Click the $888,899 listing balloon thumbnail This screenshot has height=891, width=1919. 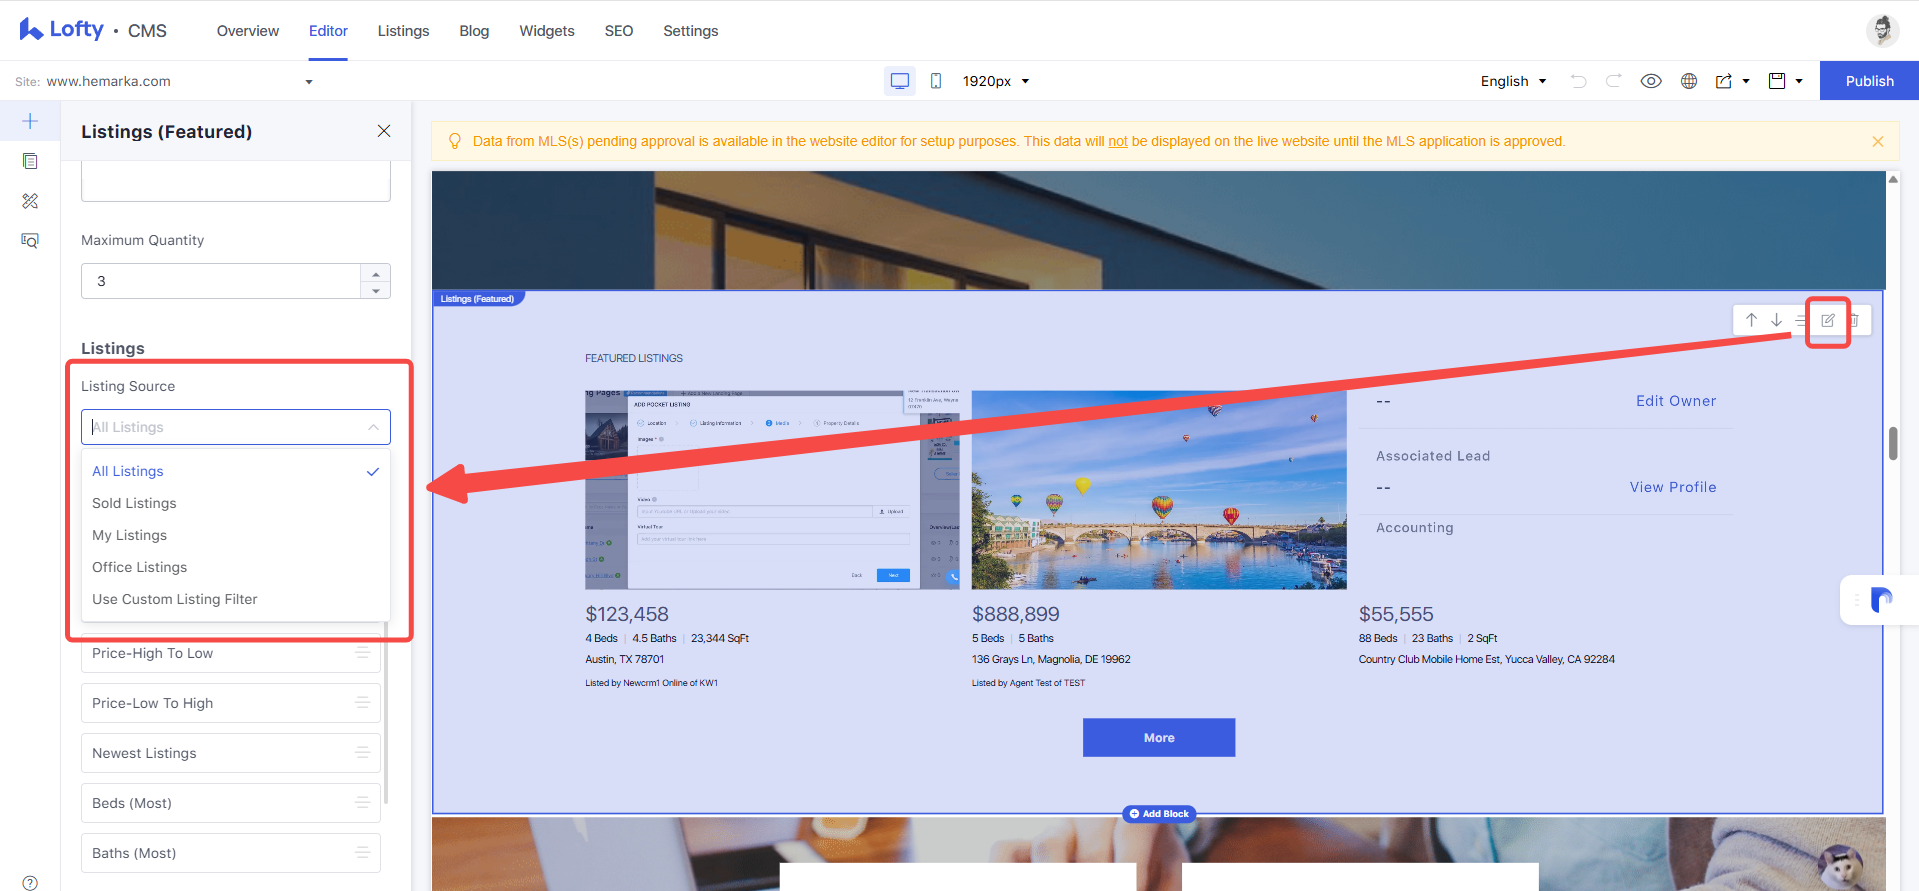(1159, 490)
